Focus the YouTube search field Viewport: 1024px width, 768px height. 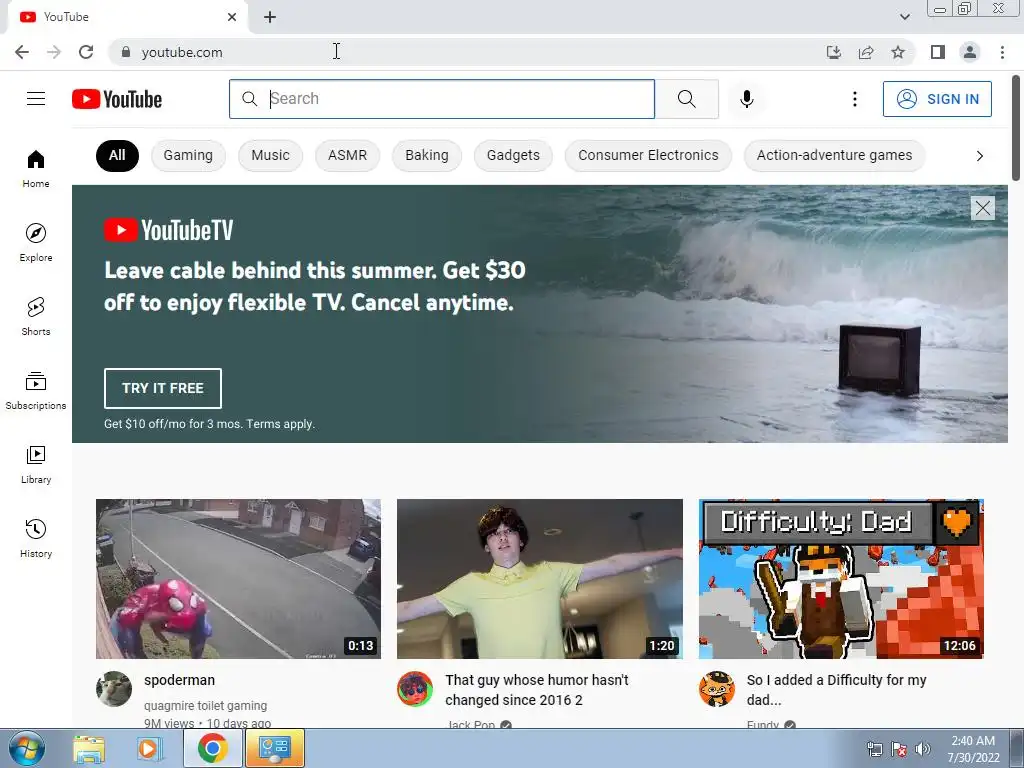(x=441, y=99)
